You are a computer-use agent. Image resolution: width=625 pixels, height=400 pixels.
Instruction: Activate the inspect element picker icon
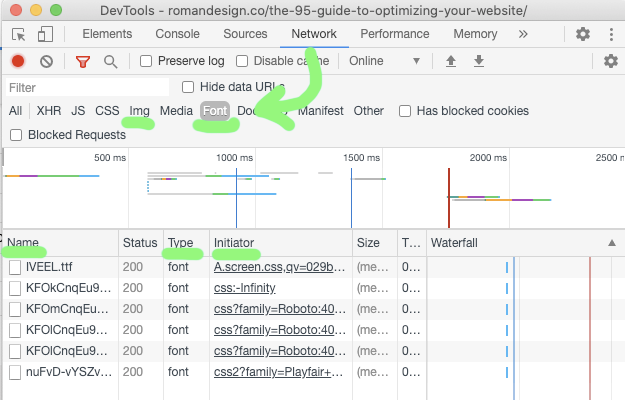click(x=18, y=35)
